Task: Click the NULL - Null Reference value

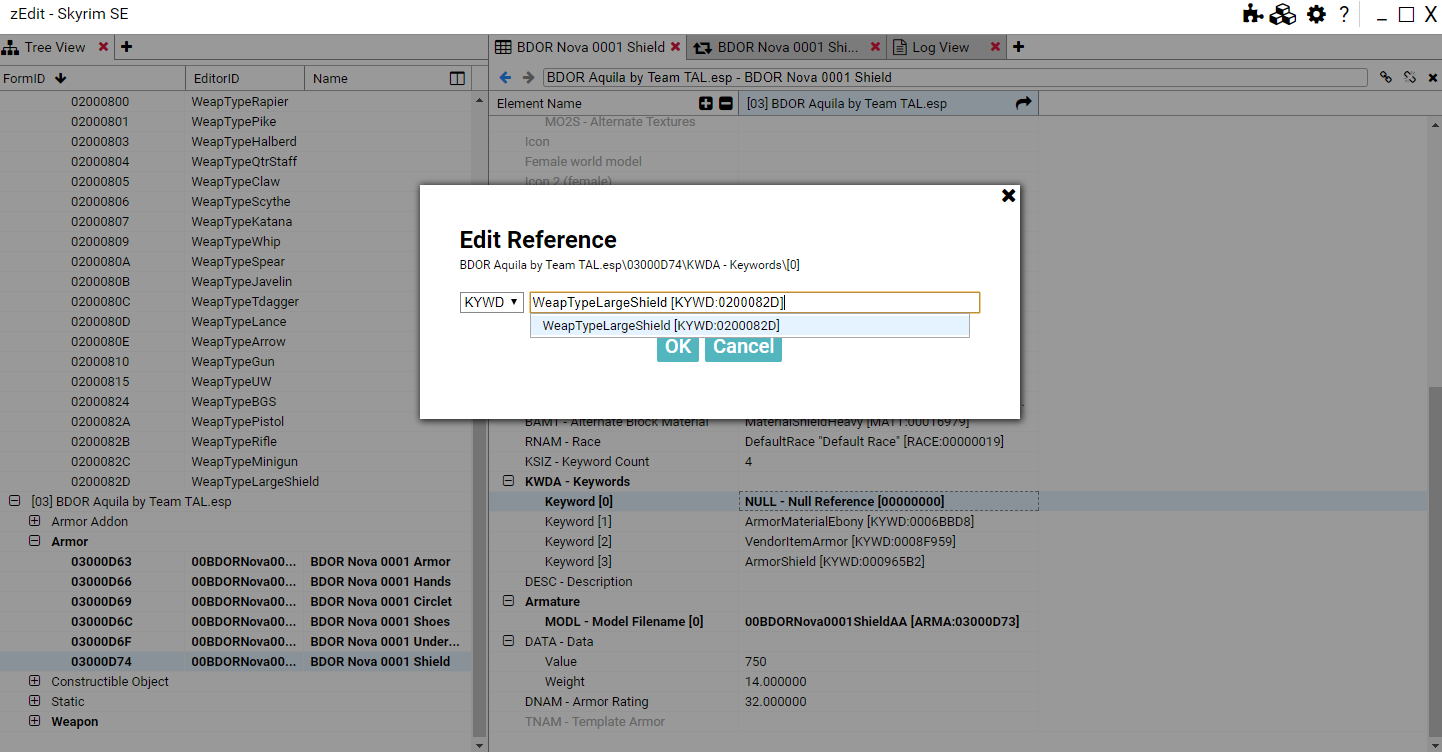Action: (844, 501)
